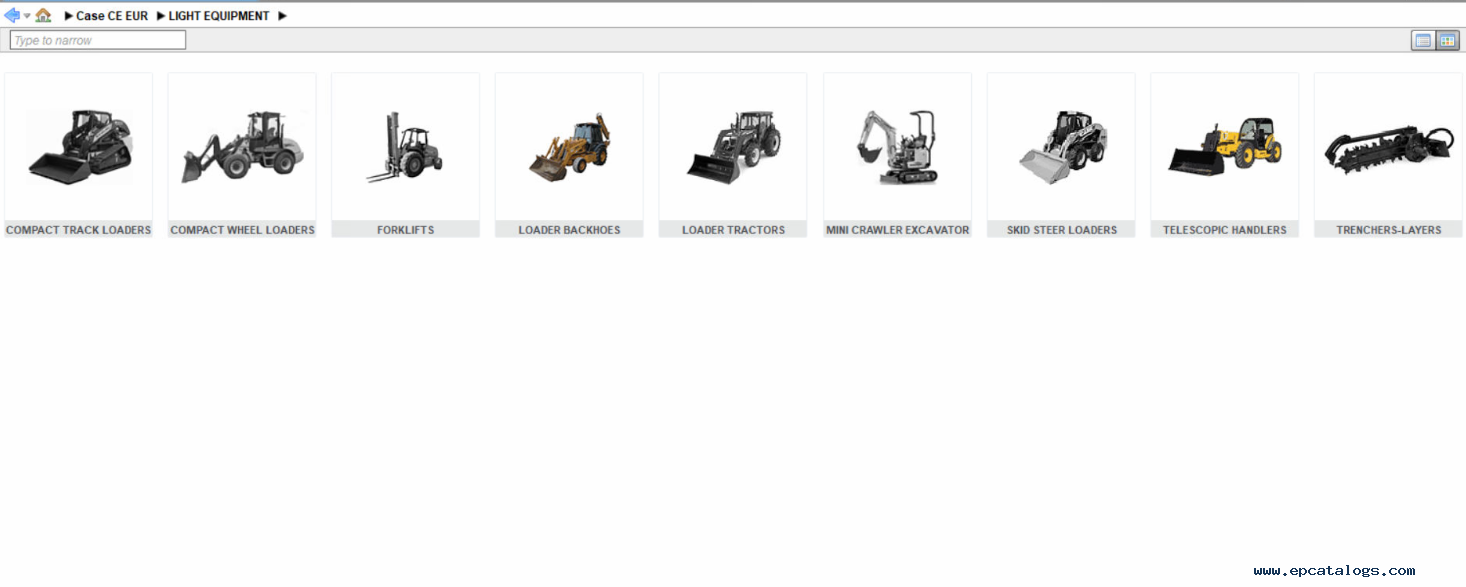Select the FORKLIFTS label
The height and width of the screenshot is (587, 1466).
(x=406, y=230)
